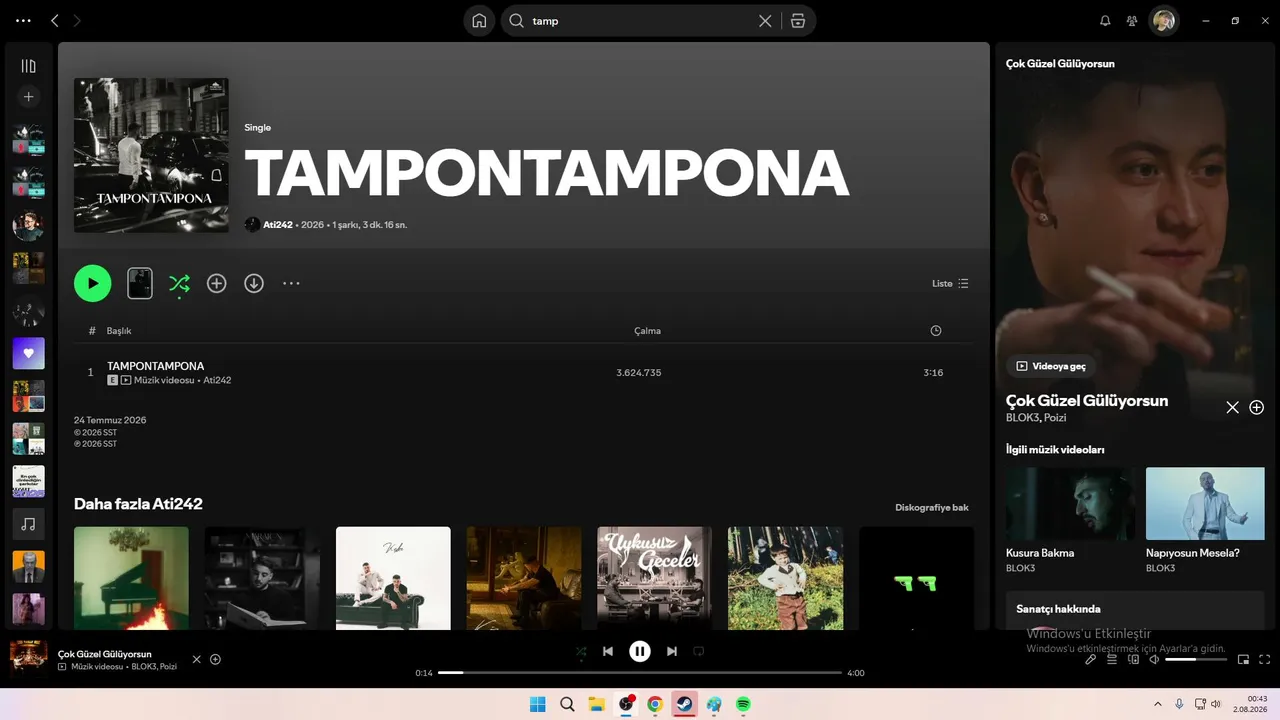
Task: Click the duration clock column header
Action: click(935, 331)
